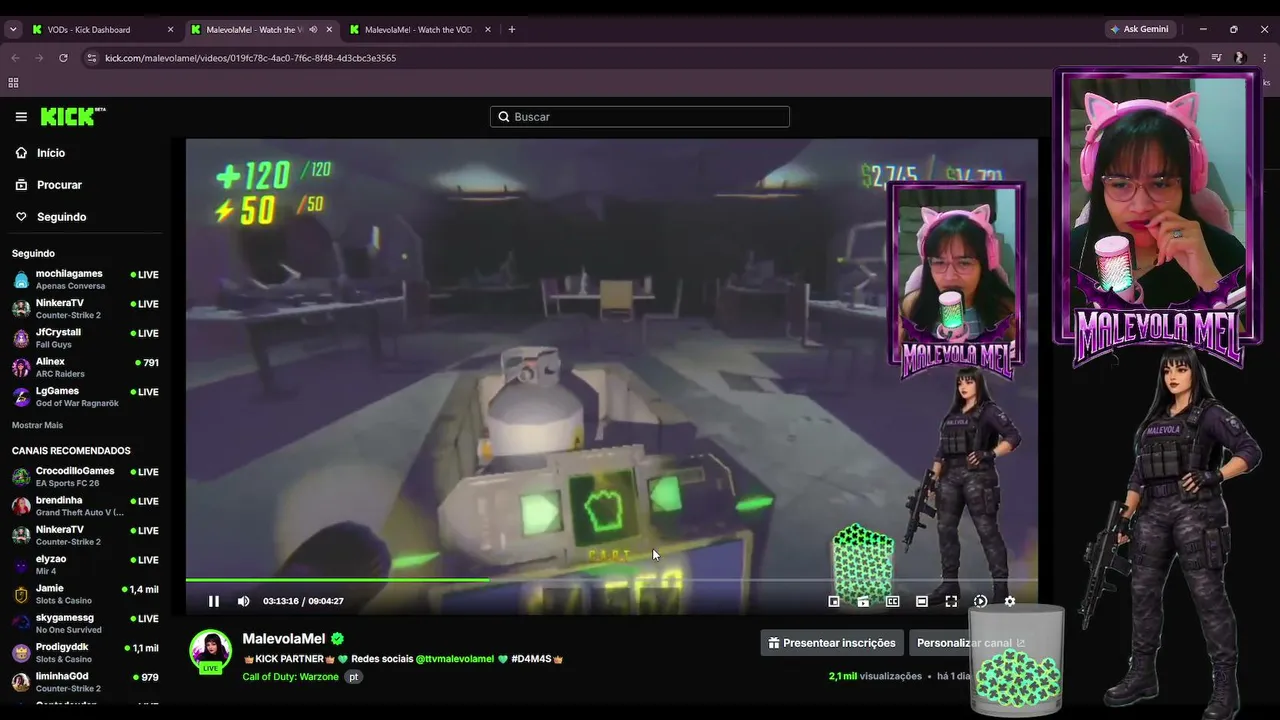This screenshot has height=720, width=1280.
Task: Click the MalevolaMel profile avatar
Action: [x=211, y=651]
